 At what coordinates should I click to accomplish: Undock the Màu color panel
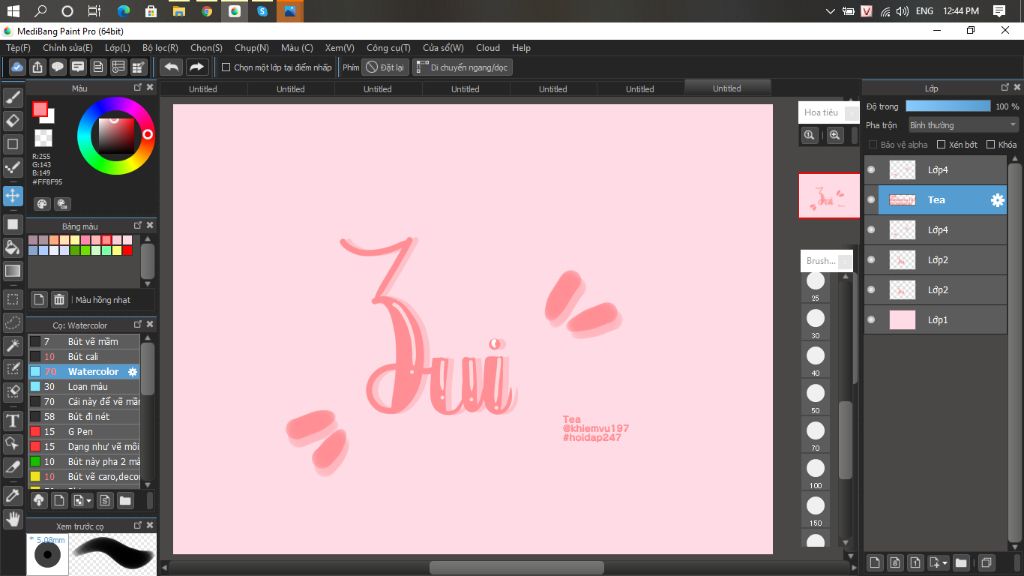pyautogui.click(x=137, y=88)
